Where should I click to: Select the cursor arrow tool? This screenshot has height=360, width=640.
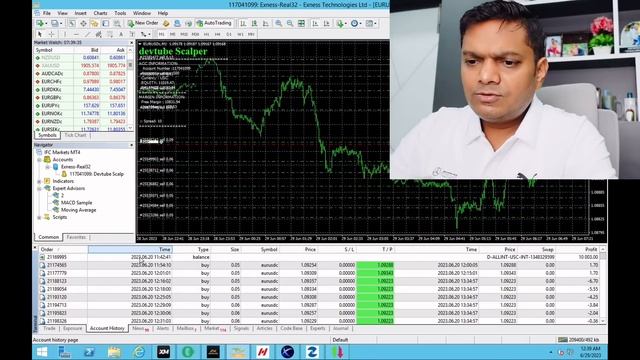tap(40, 34)
